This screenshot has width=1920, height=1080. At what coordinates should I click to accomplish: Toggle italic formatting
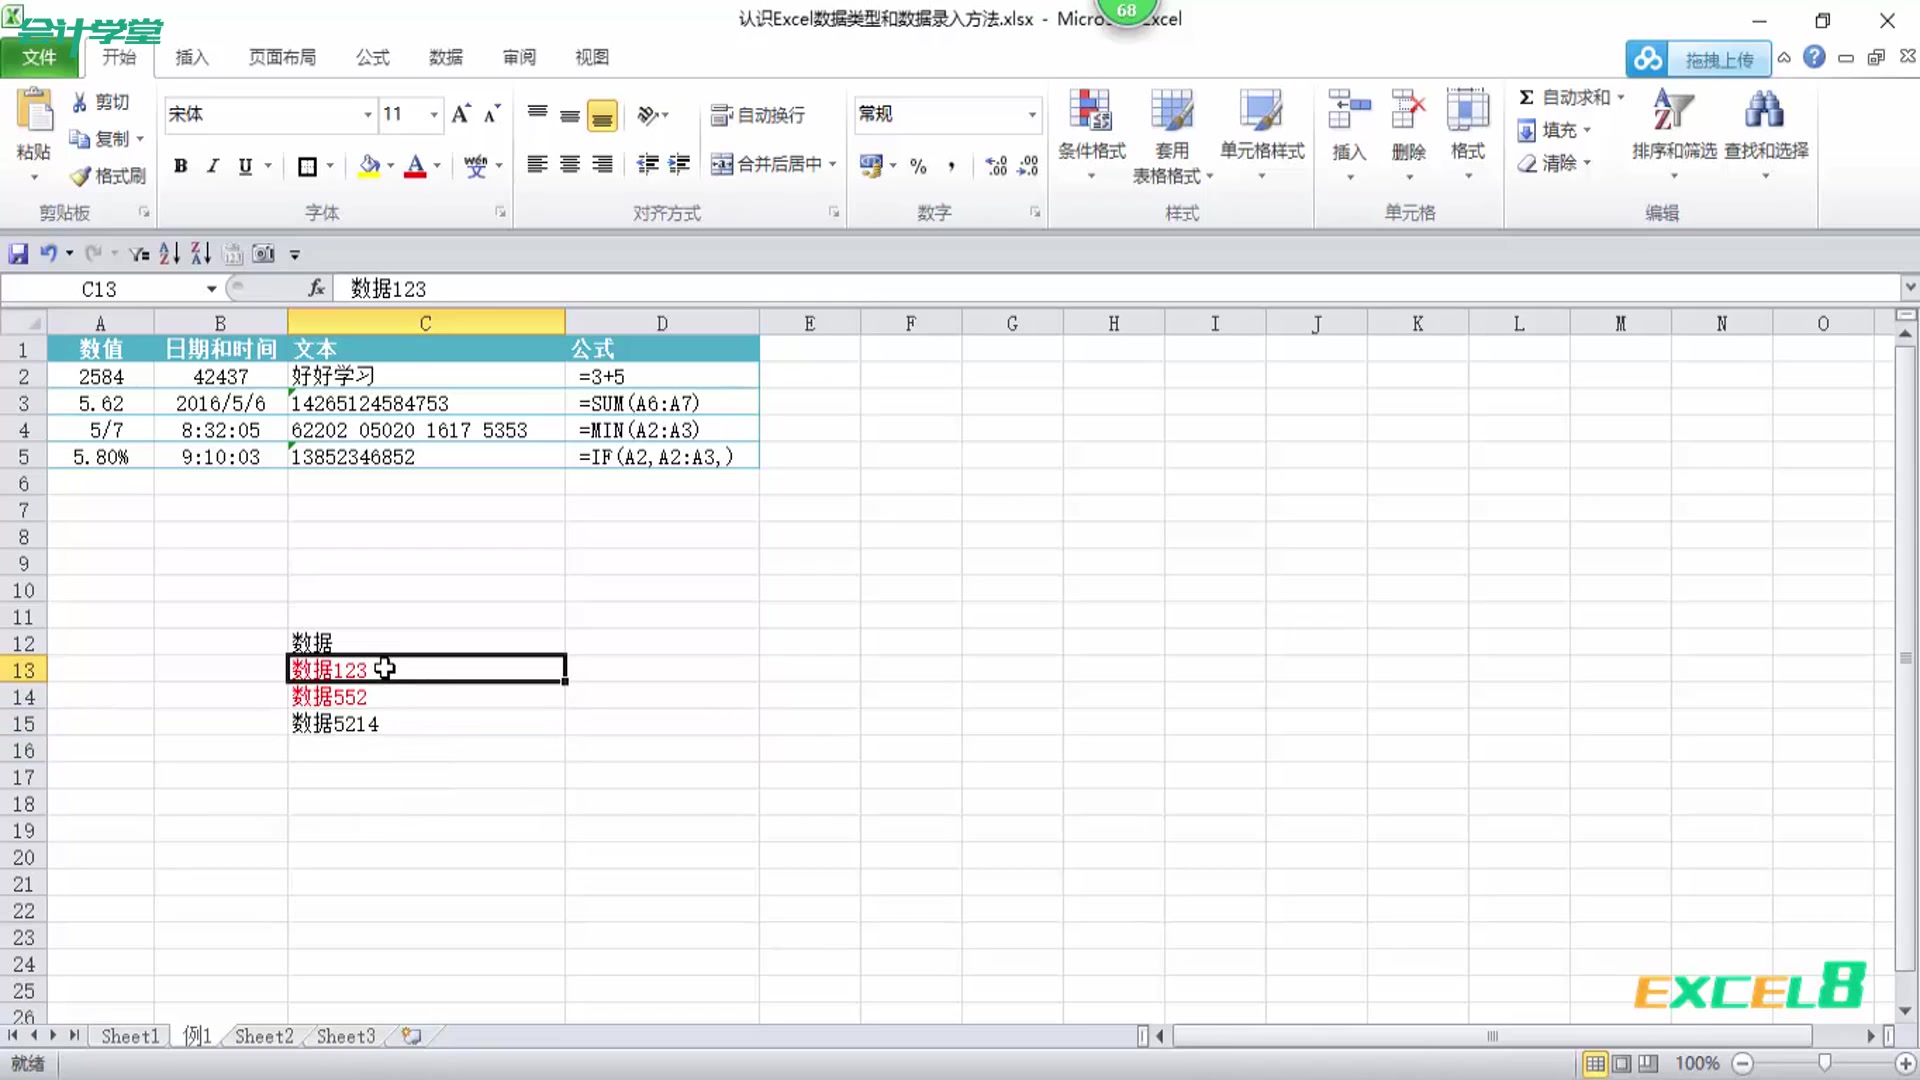(212, 166)
